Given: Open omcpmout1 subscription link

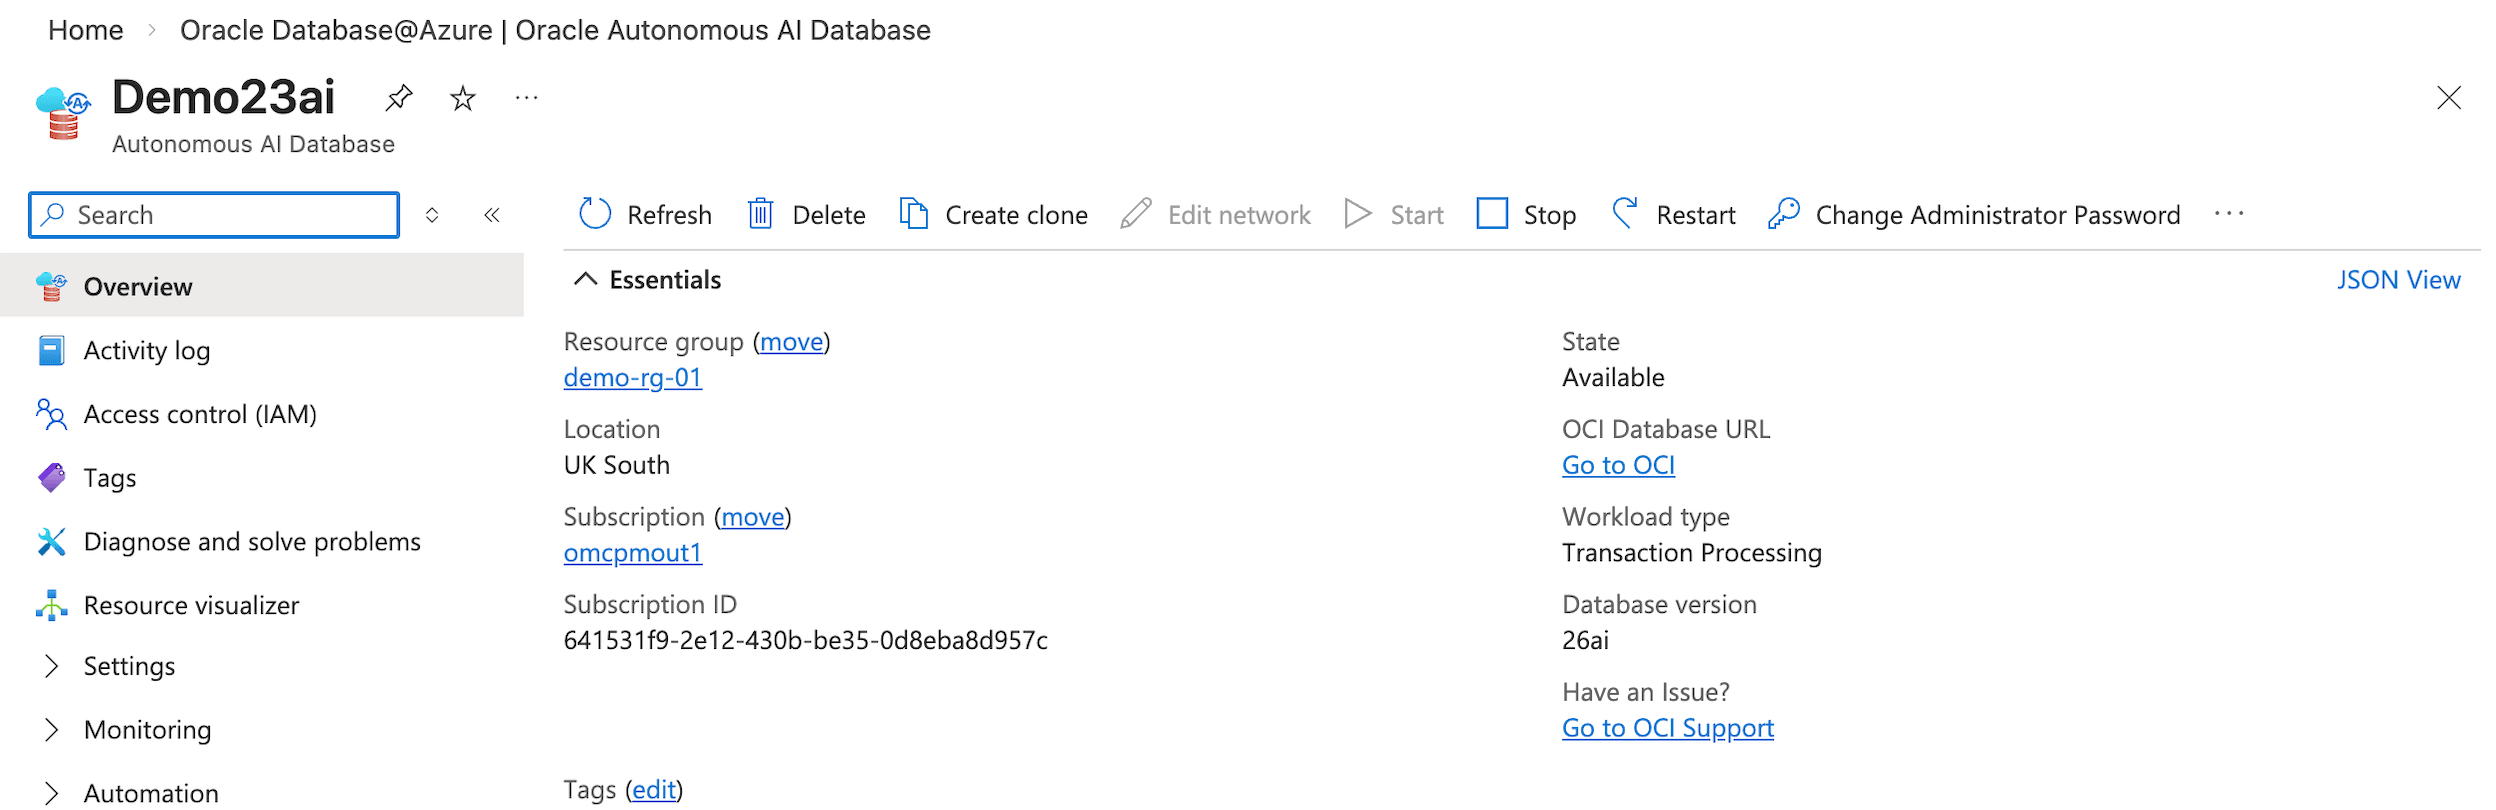Looking at the screenshot, I should tap(633, 553).
